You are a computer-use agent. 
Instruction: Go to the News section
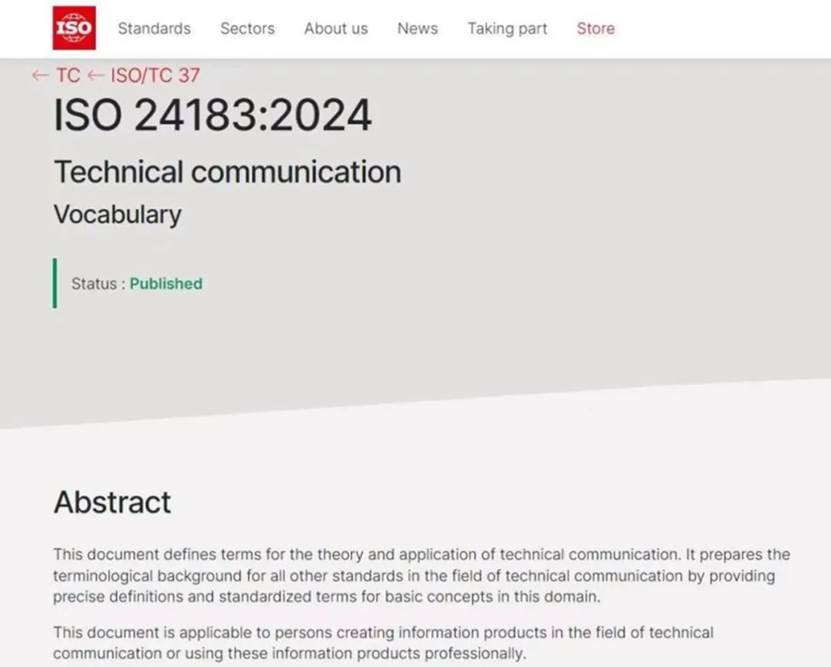418,29
